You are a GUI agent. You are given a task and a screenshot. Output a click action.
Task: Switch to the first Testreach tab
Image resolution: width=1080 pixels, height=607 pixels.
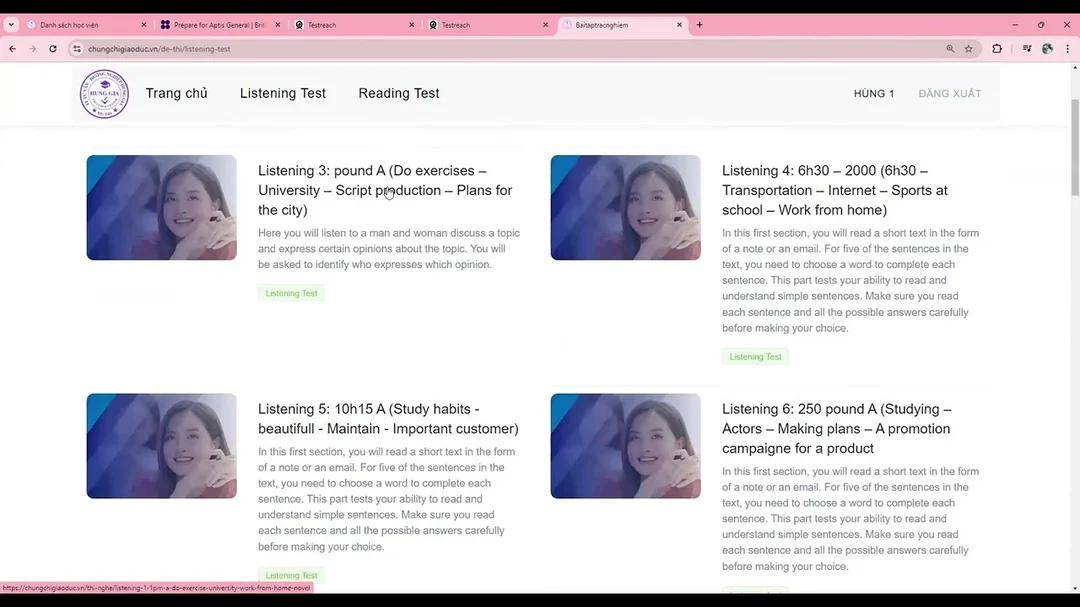pyautogui.click(x=353, y=25)
